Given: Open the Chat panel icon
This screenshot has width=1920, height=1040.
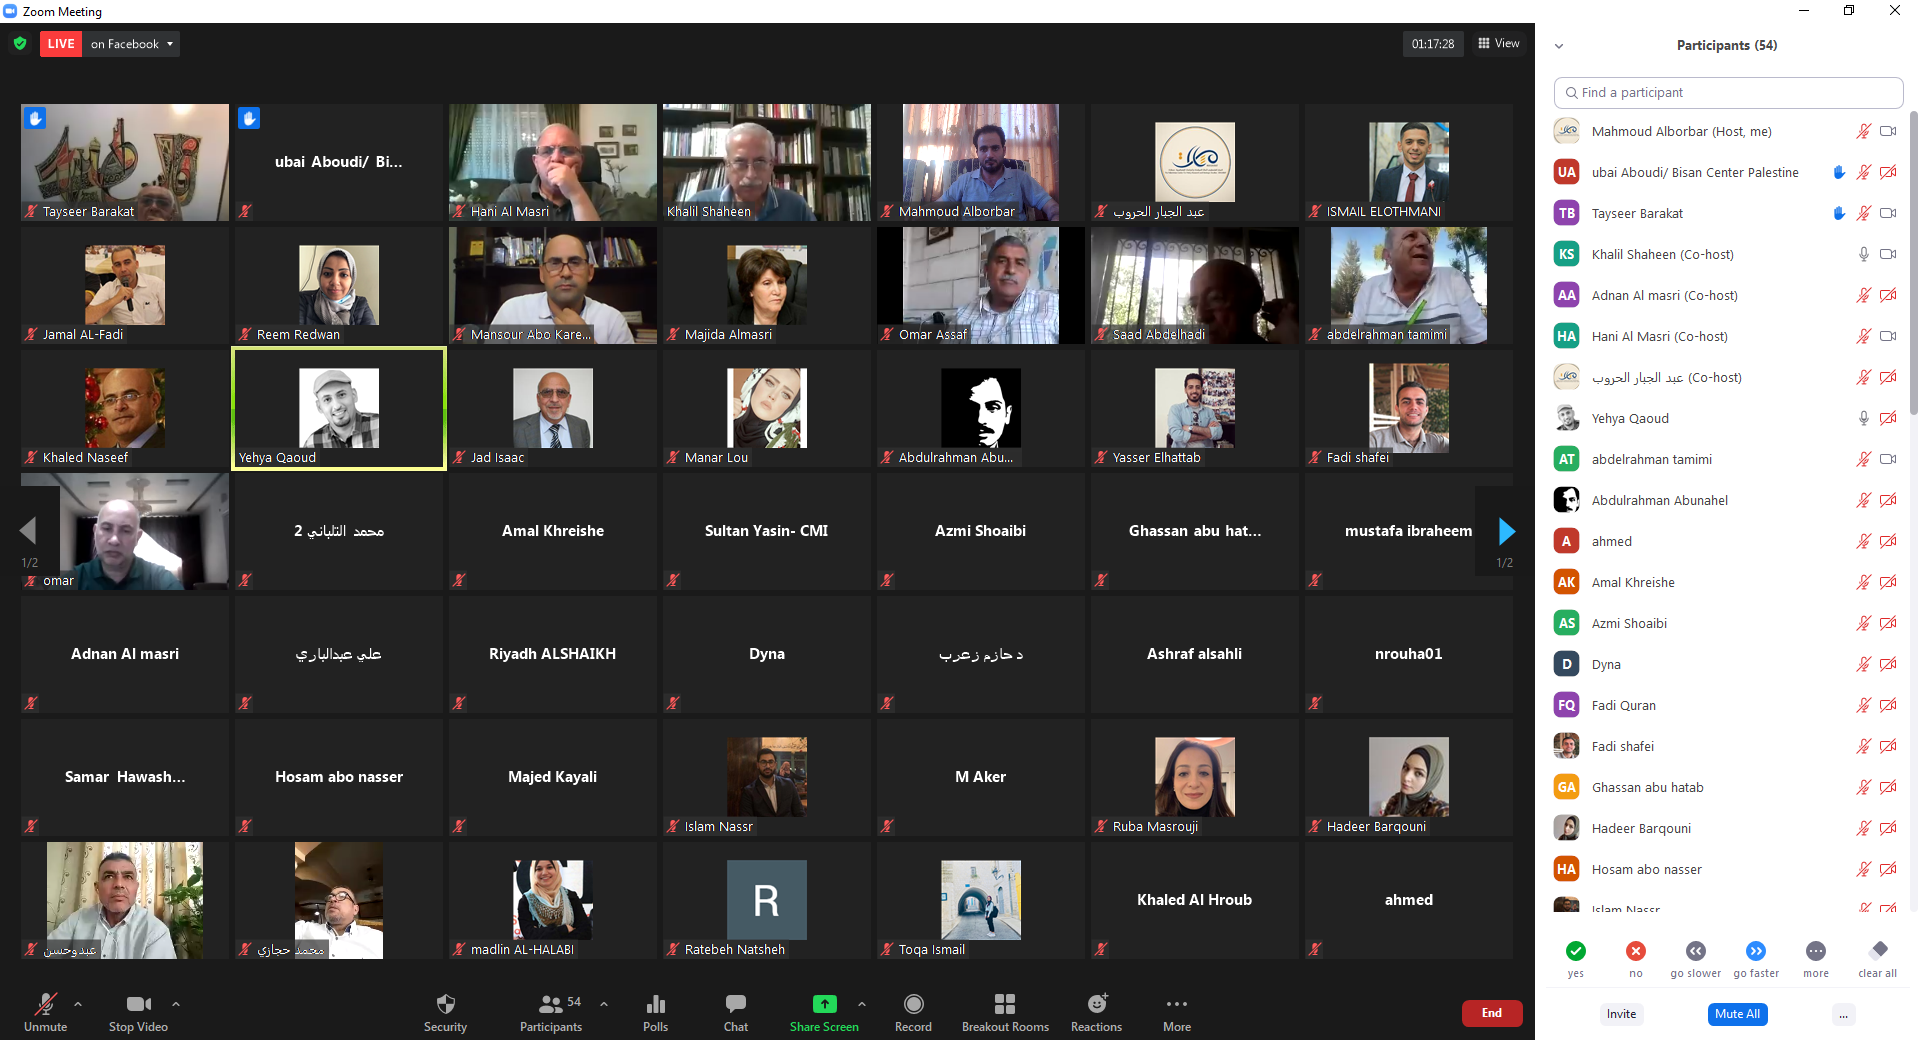Looking at the screenshot, I should (x=735, y=1005).
